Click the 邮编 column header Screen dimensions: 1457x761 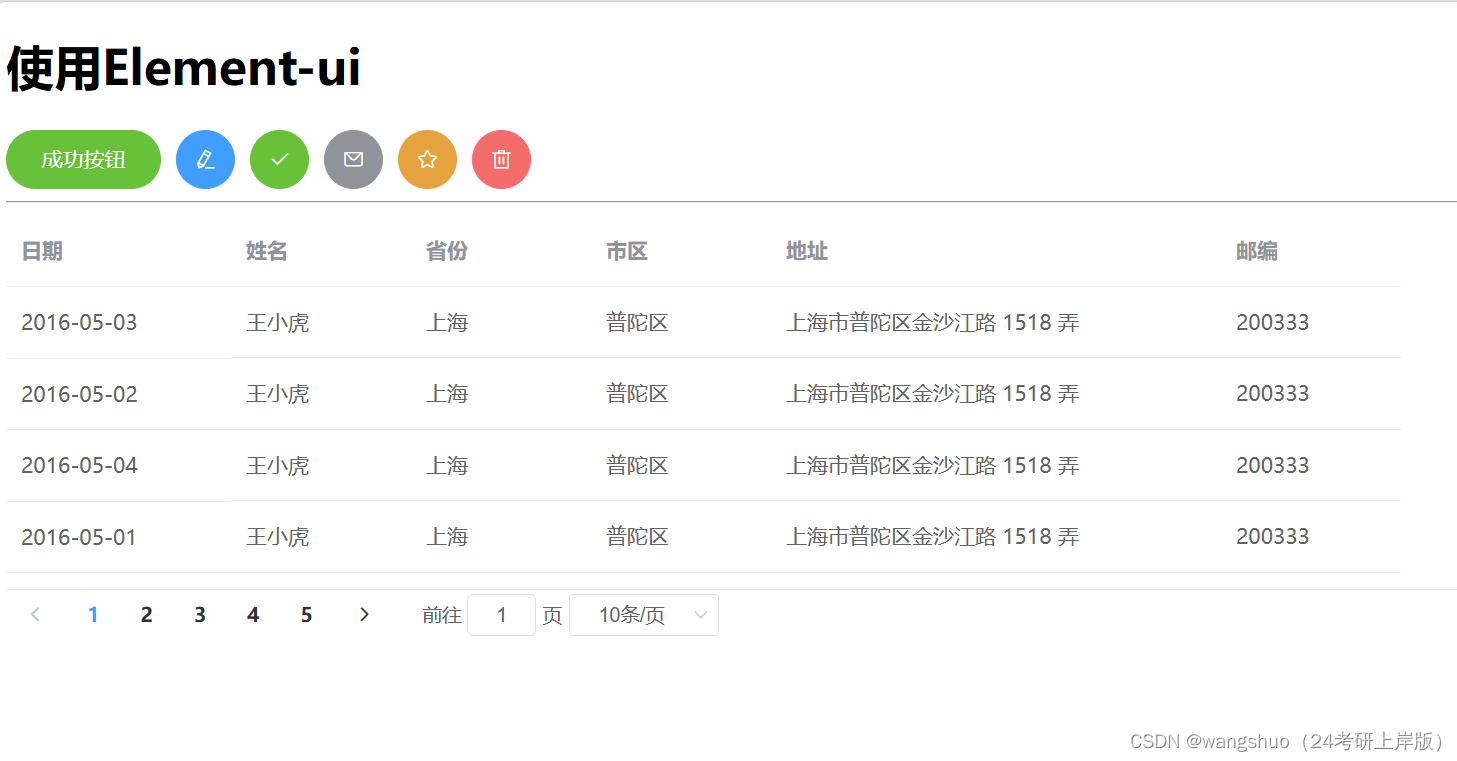(x=1257, y=251)
